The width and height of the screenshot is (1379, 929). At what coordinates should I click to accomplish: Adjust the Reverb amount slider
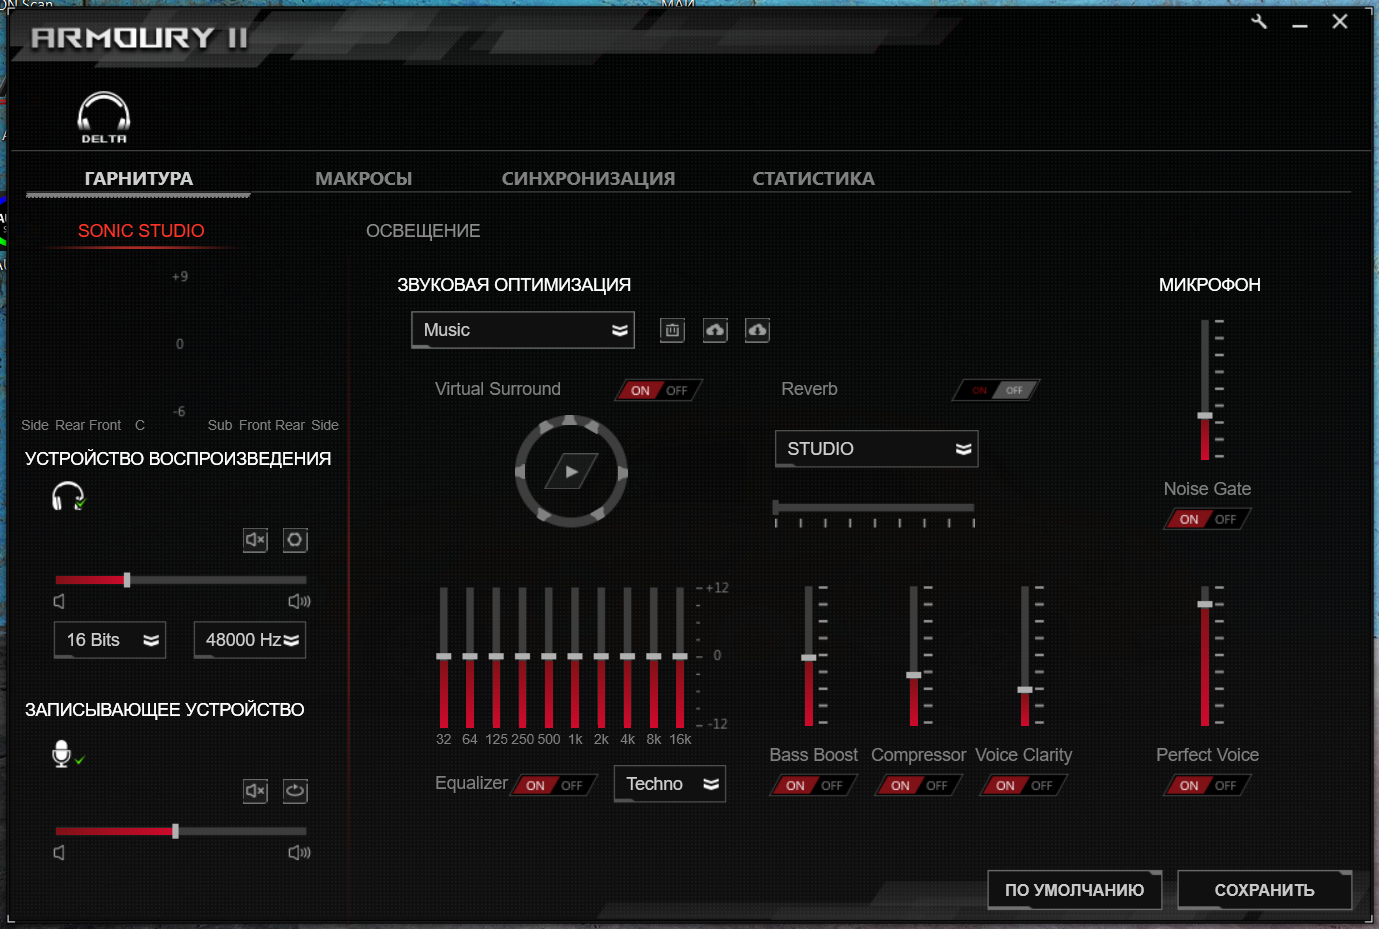pos(874,508)
